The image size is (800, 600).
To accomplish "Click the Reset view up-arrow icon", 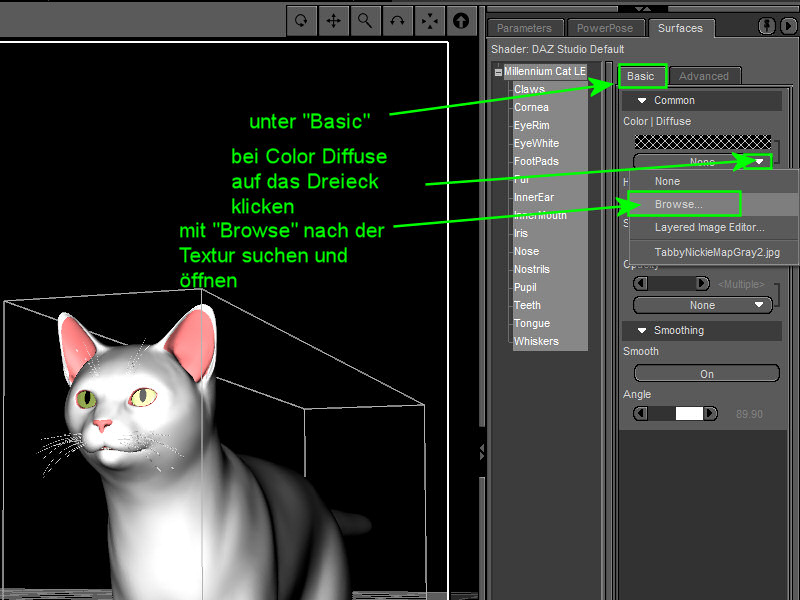I will click(461, 20).
